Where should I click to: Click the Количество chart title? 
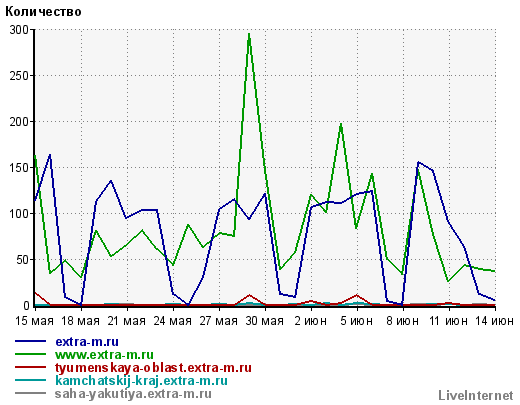43,12
